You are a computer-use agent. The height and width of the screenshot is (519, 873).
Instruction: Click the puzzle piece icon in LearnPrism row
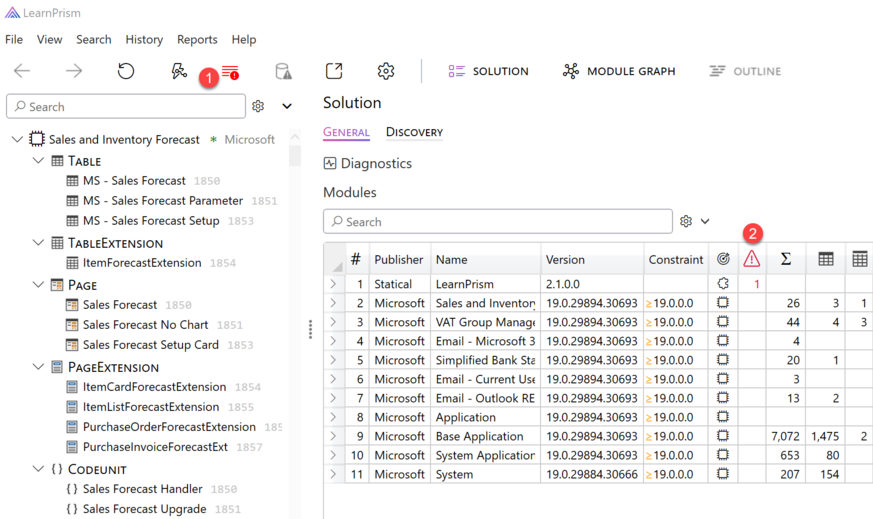tap(723, 284)
